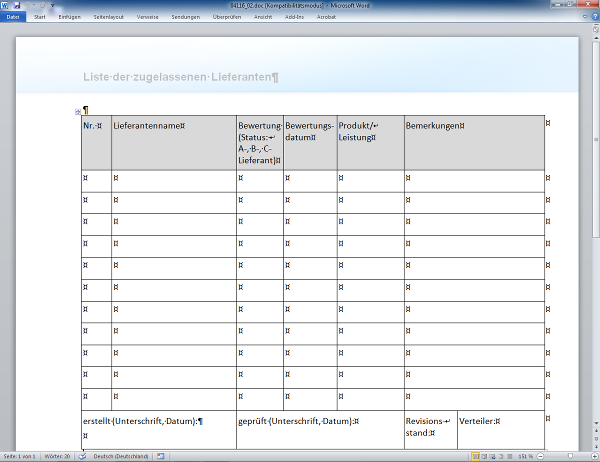Click the word count Wörter: 20 indicator
The image size is (600, 462).
56,456
